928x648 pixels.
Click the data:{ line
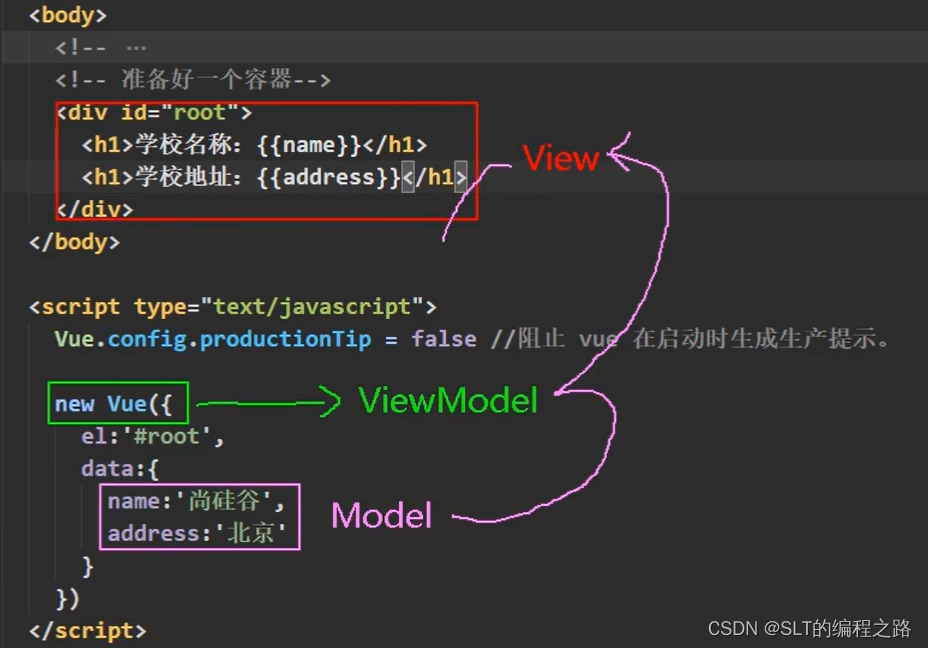point(120,469)
